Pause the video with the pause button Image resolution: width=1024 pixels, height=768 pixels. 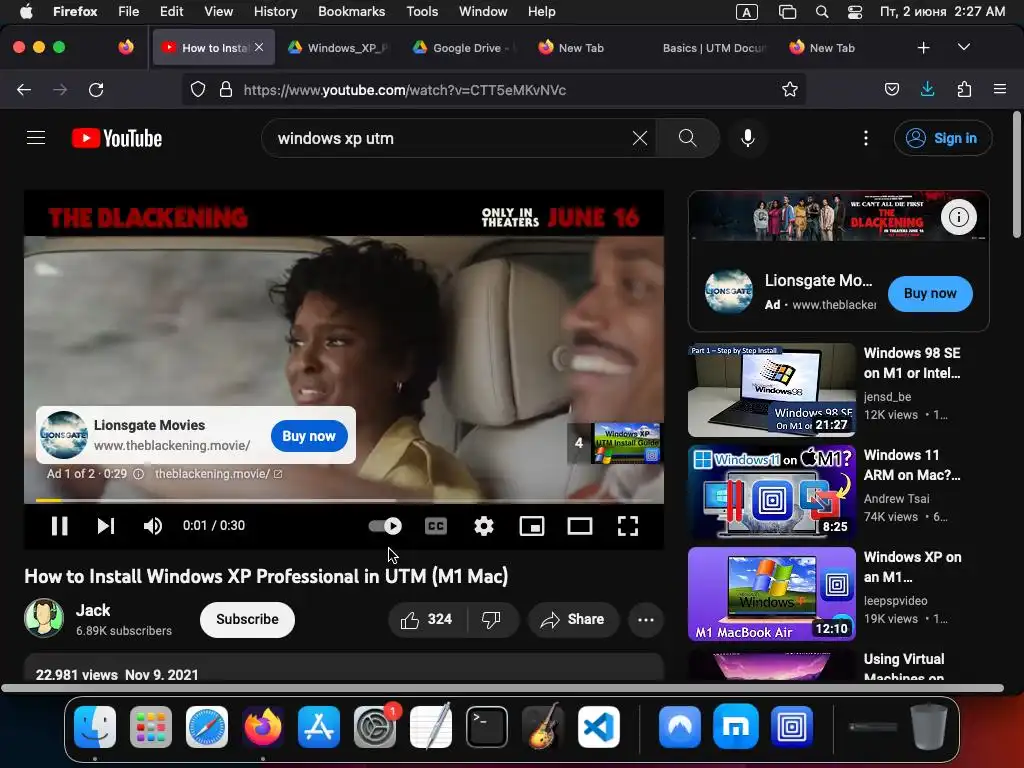pyautogui.click(x=59, y=526)
